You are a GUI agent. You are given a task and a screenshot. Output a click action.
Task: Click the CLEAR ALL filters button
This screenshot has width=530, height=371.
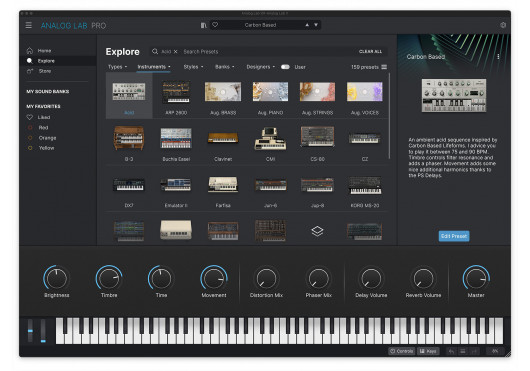coord(370,51)
